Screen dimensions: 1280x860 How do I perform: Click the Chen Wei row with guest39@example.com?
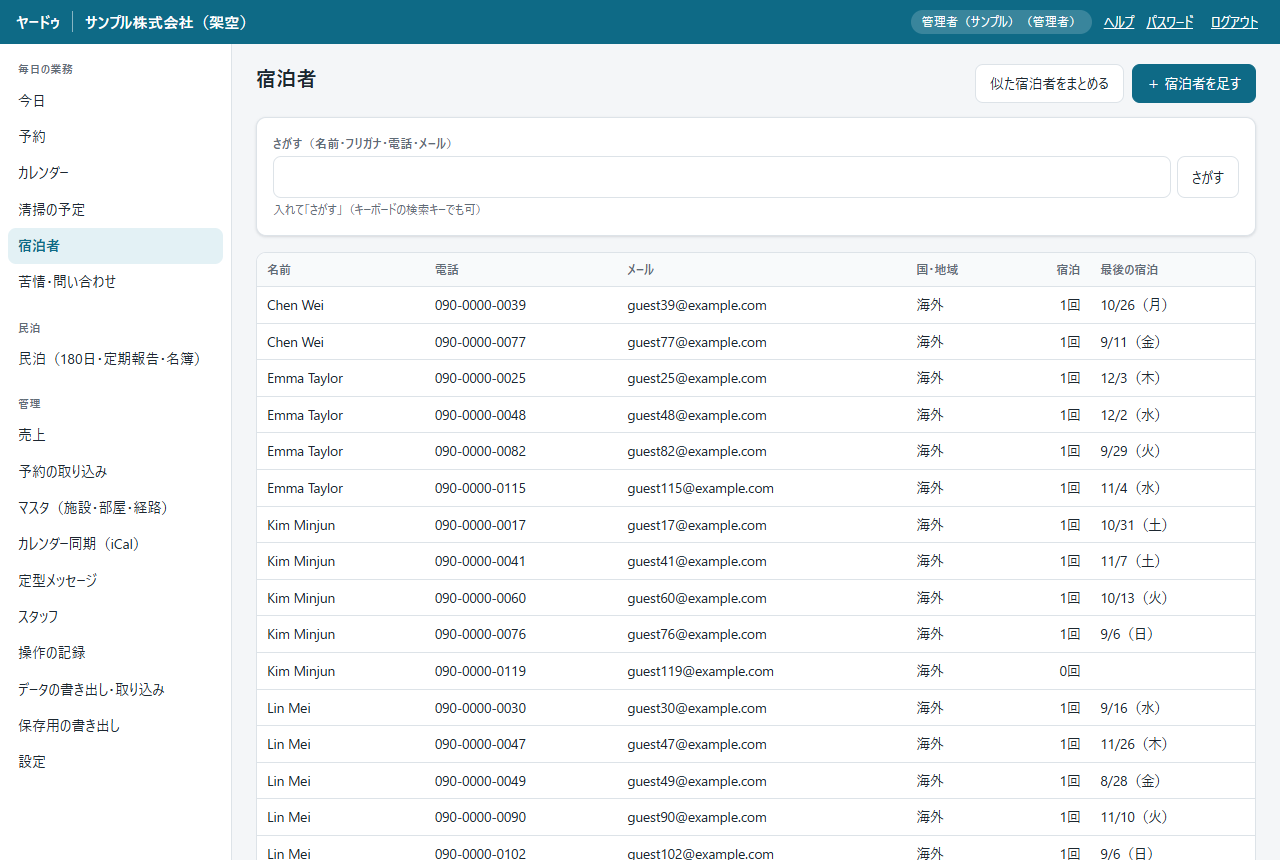tap(756, 305)
